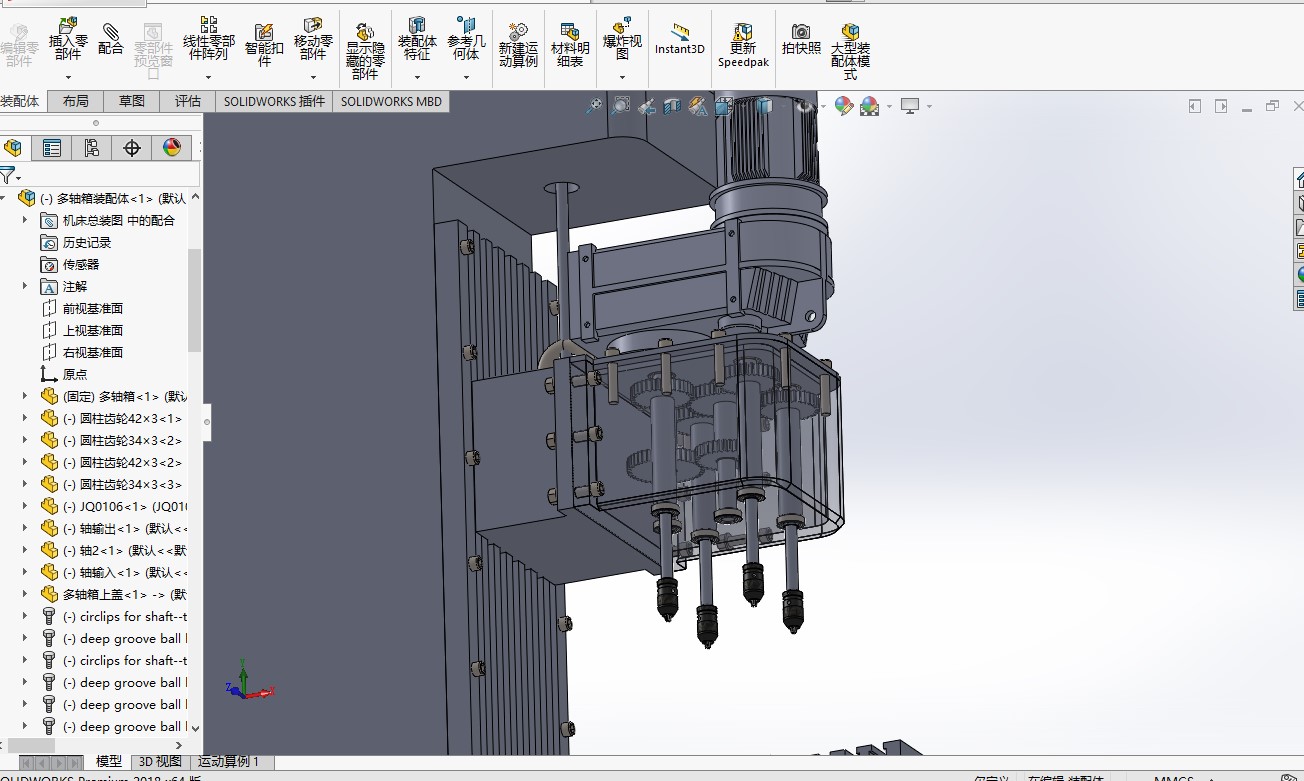
Task: Click Smart Fasteners (智能扣件) icon
Action: pyautogui.click(x=264, y=45)
